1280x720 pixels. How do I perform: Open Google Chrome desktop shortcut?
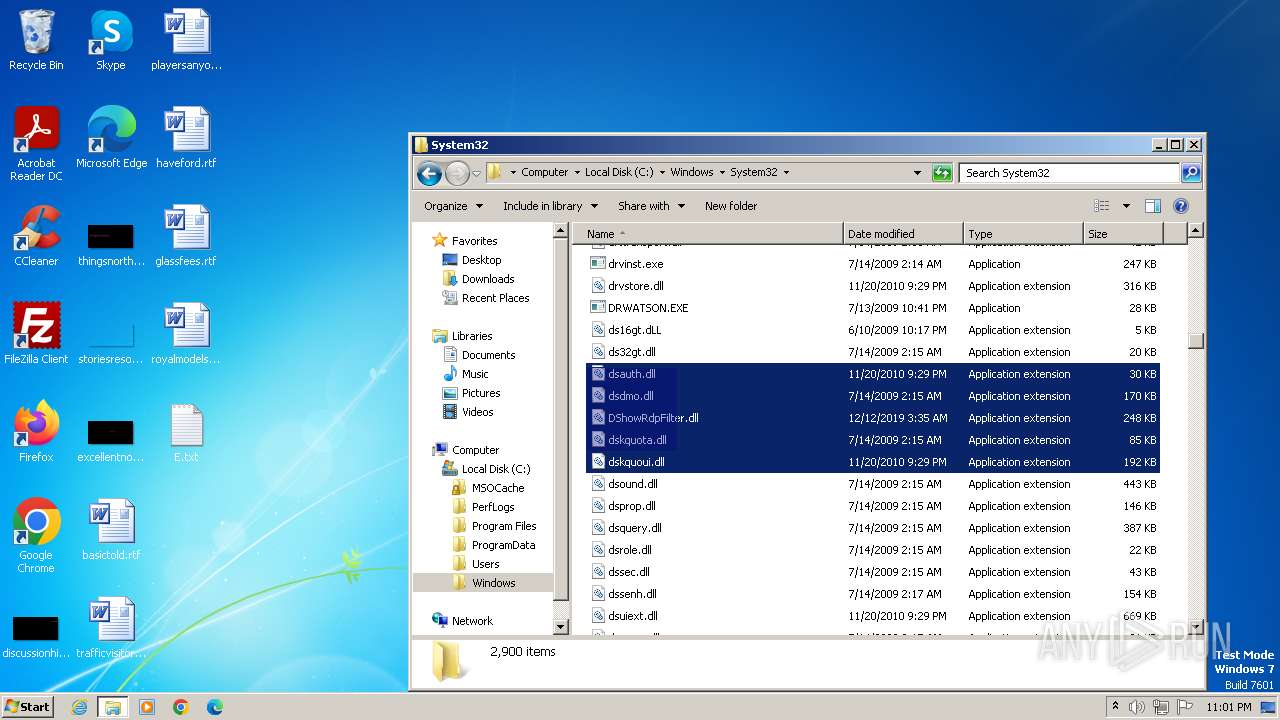click(x=36, y=536)
